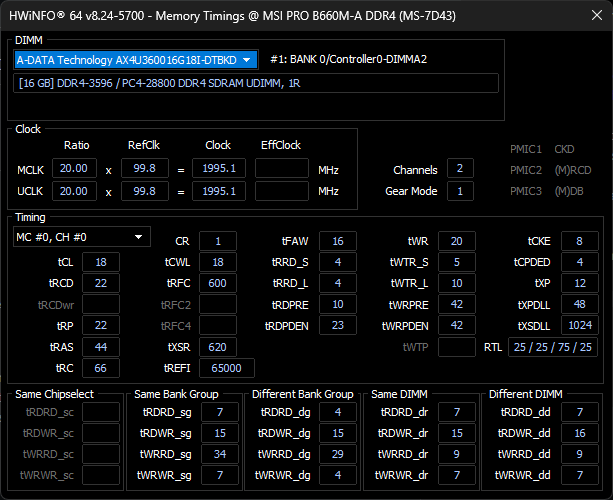Click the Channels value field
Image resolution: width=613 pixels, height=500 pixels.
coord(460,168)
